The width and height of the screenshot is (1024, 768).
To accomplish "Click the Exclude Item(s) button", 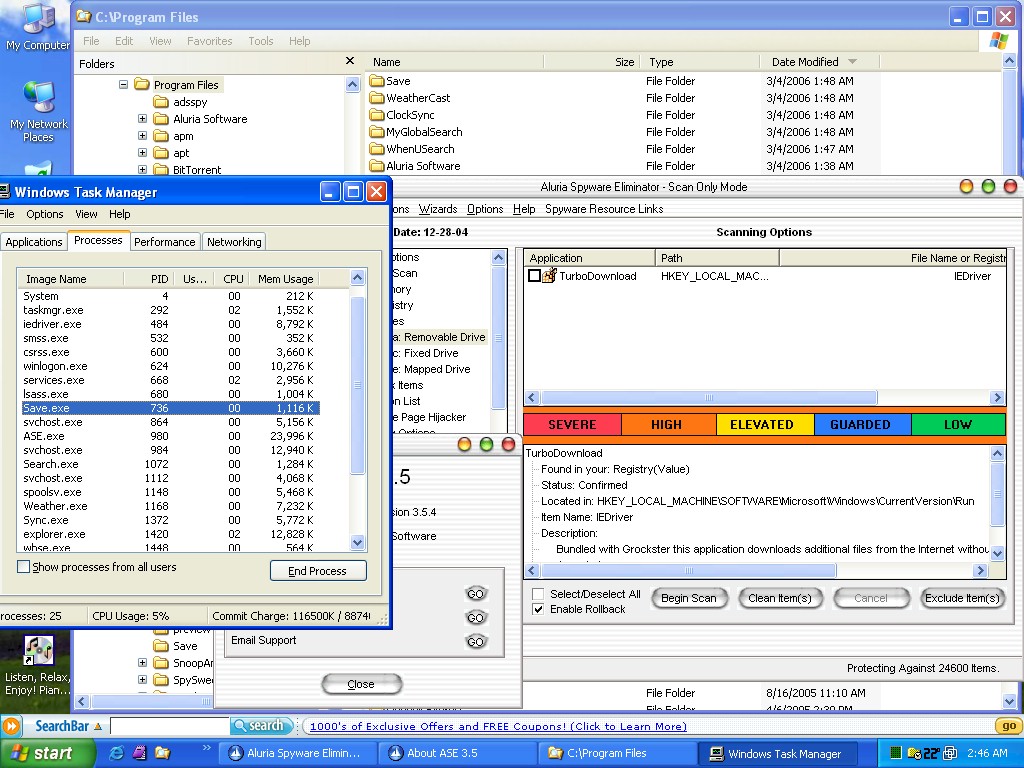I will click(961, 598).
